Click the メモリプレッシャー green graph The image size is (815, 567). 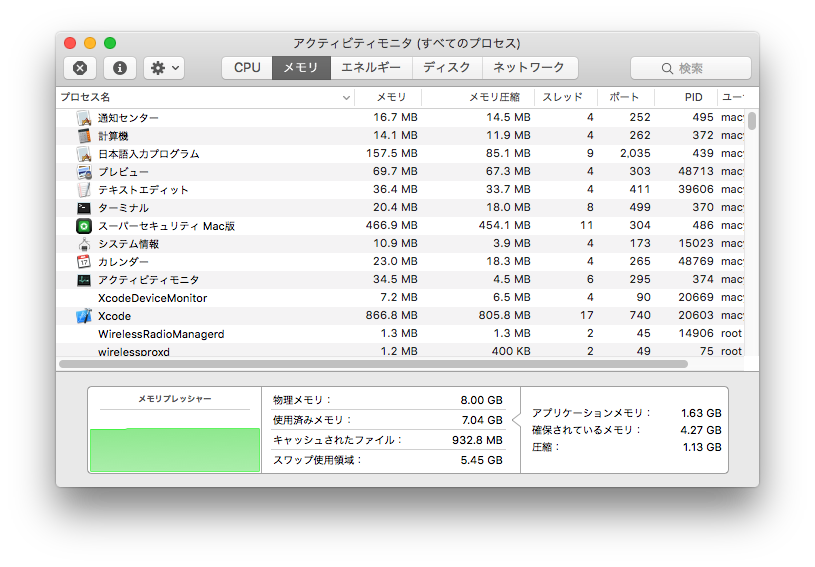click(x=175, y=450)
